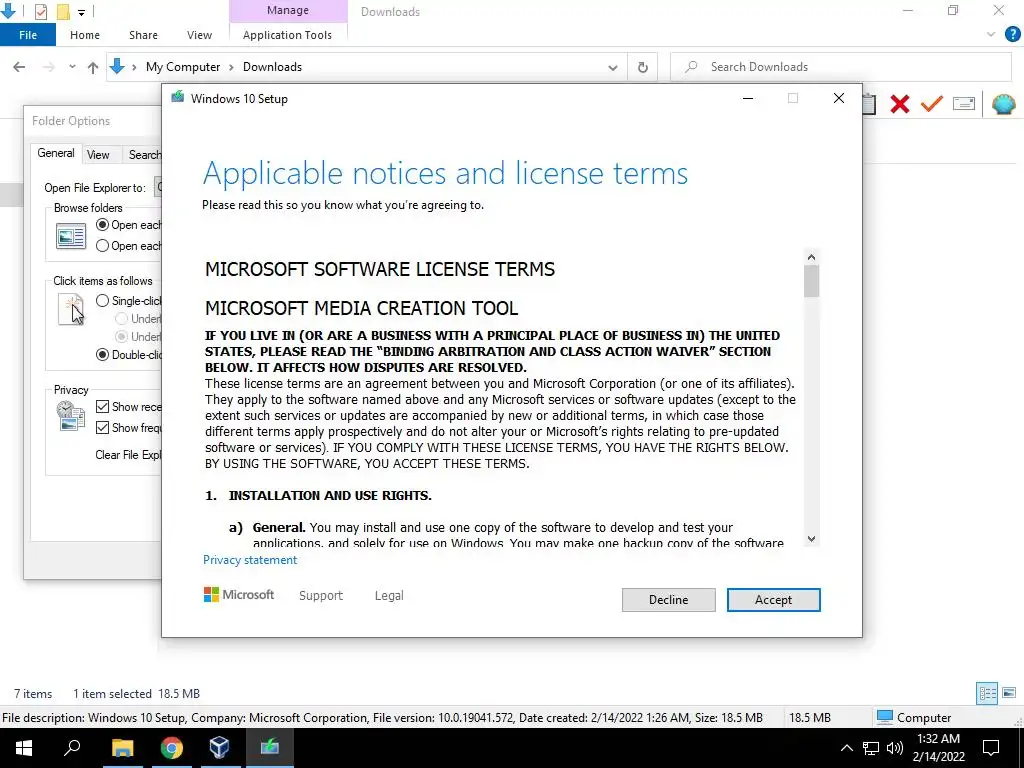Open the File menu tab
The image size is (1024, 768).
[x=28, y=35]
